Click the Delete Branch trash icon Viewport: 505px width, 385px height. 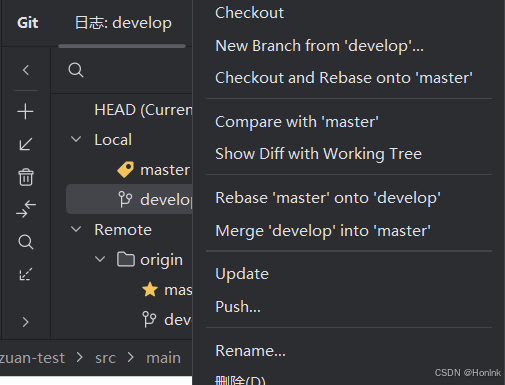(26, 177)
